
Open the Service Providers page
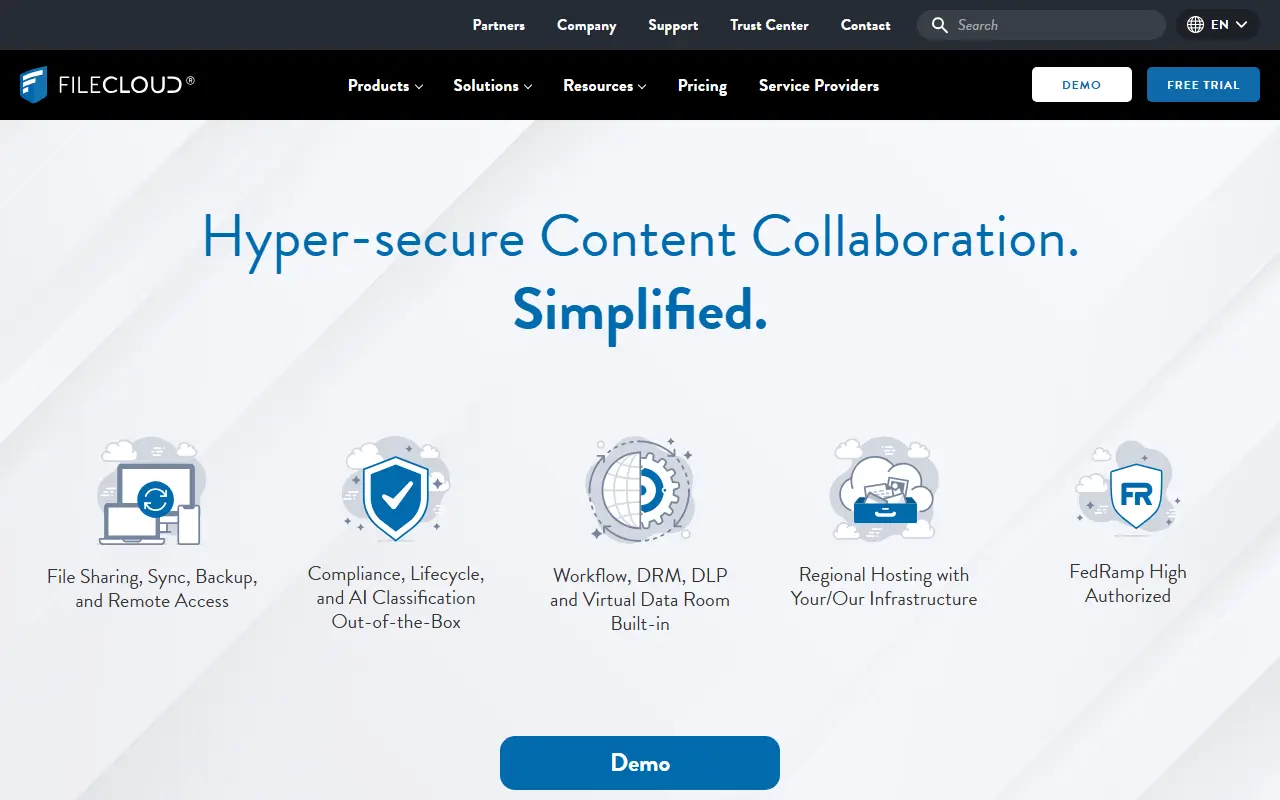click(819, 86)
